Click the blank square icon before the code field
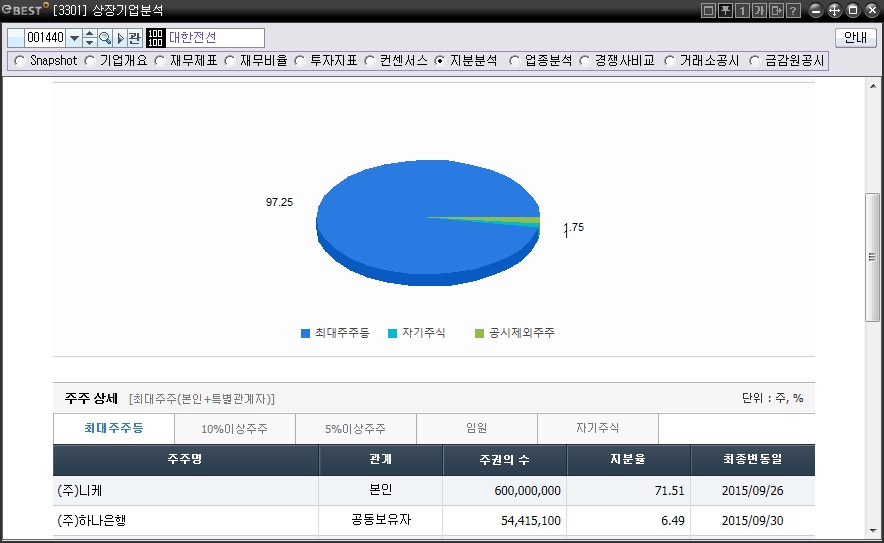The height and width of the screenshot is (543, 884). (x=16, y=38)
